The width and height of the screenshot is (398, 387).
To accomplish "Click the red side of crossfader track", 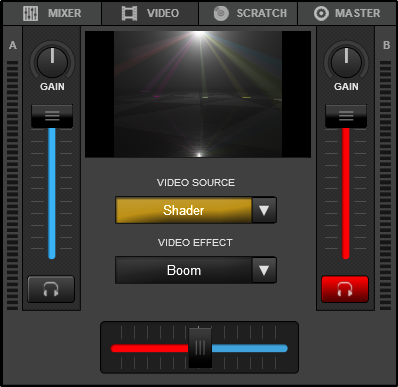I will click(150, 348).
